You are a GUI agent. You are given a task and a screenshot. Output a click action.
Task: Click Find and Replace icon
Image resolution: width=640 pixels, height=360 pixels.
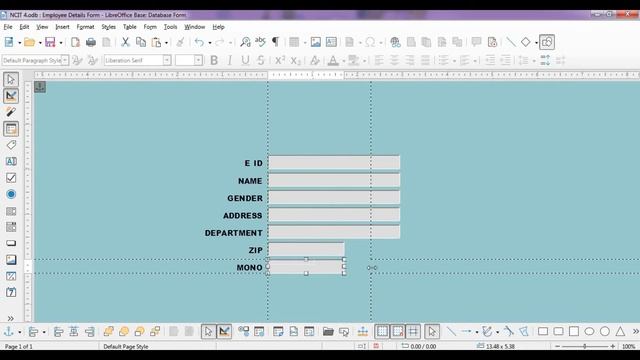pos(245,42)
